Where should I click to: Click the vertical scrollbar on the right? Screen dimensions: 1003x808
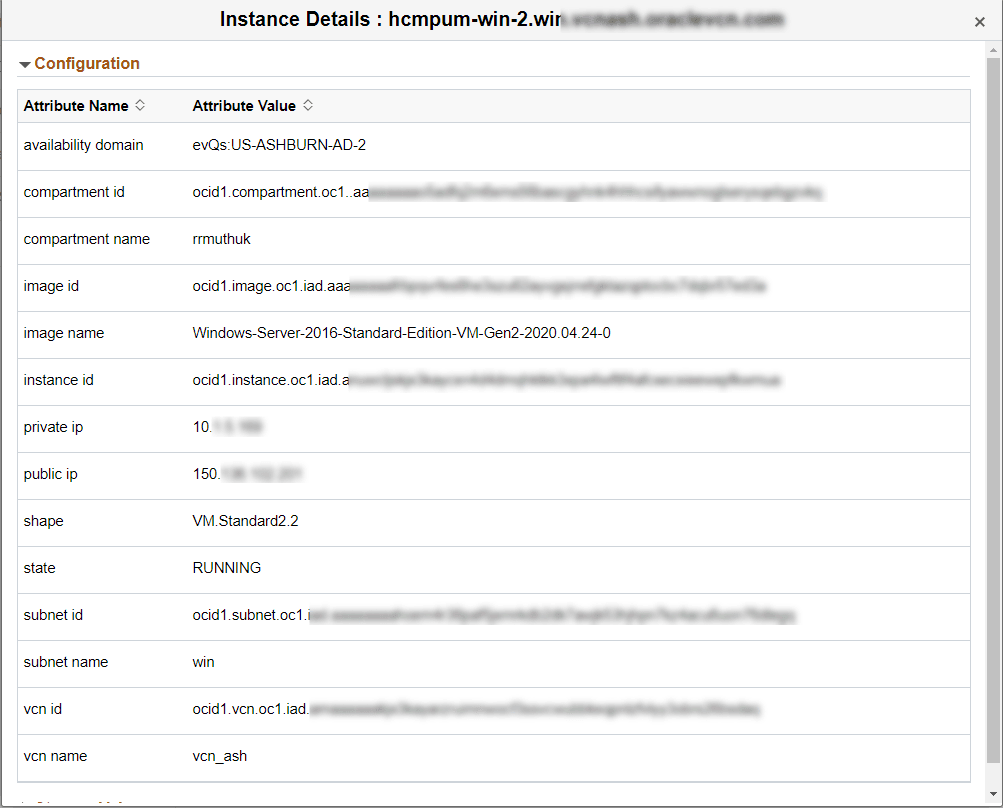tap(996, 400)
